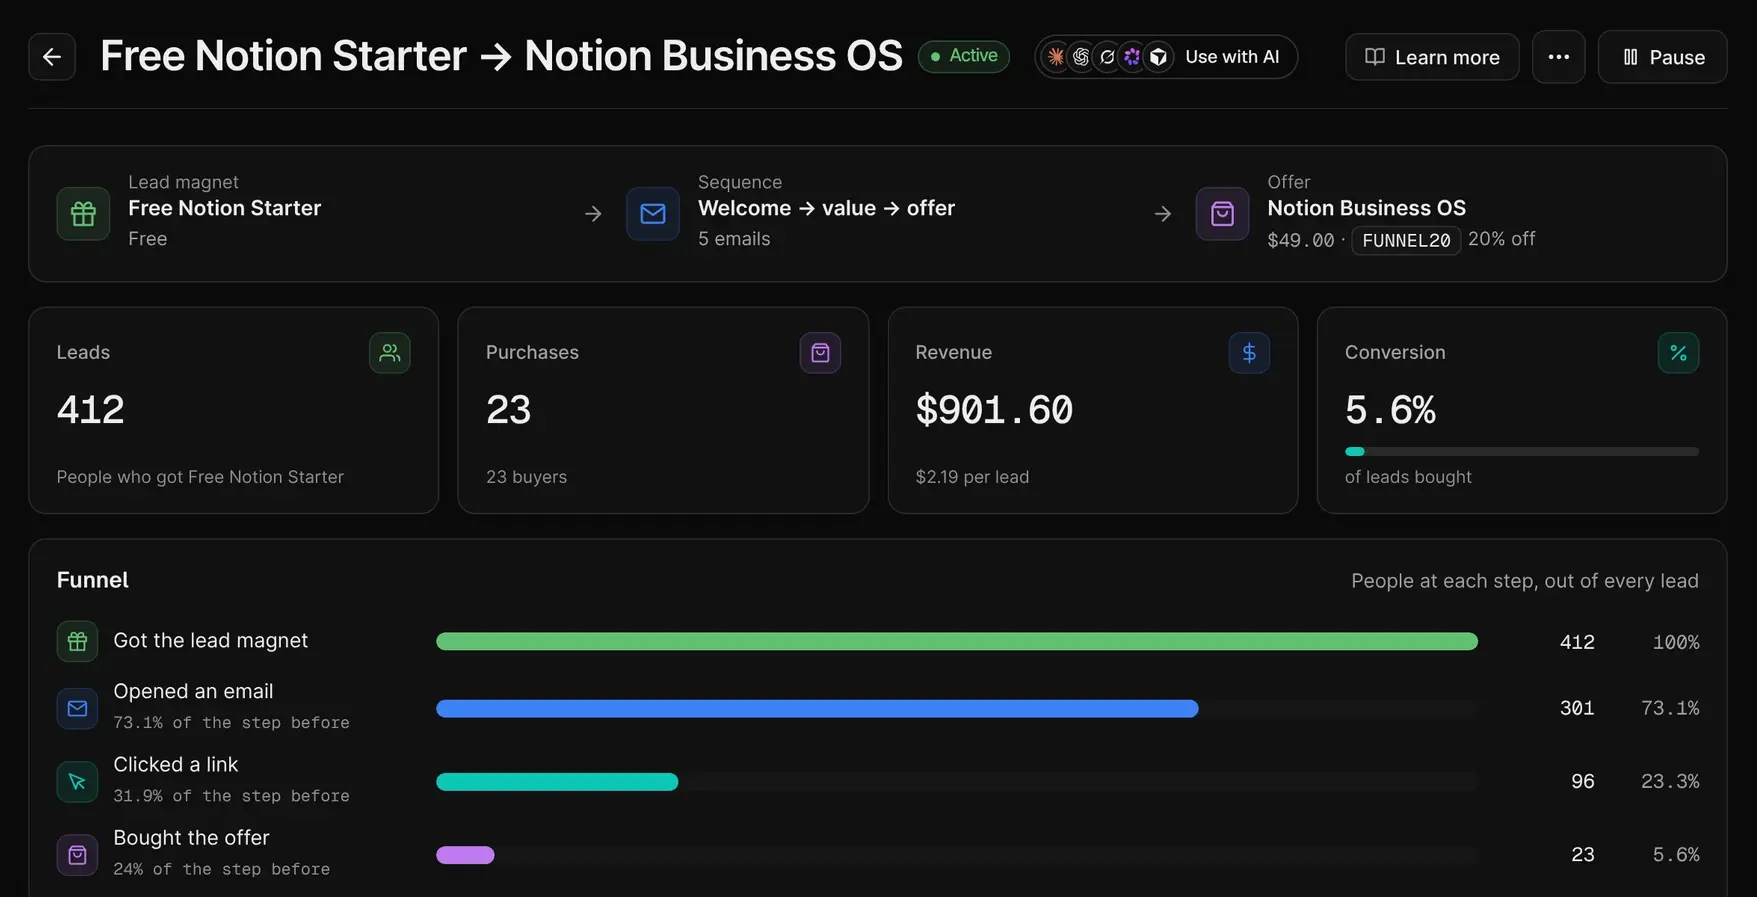Click the FUNNEL20 coupon code

point(1406,240)
